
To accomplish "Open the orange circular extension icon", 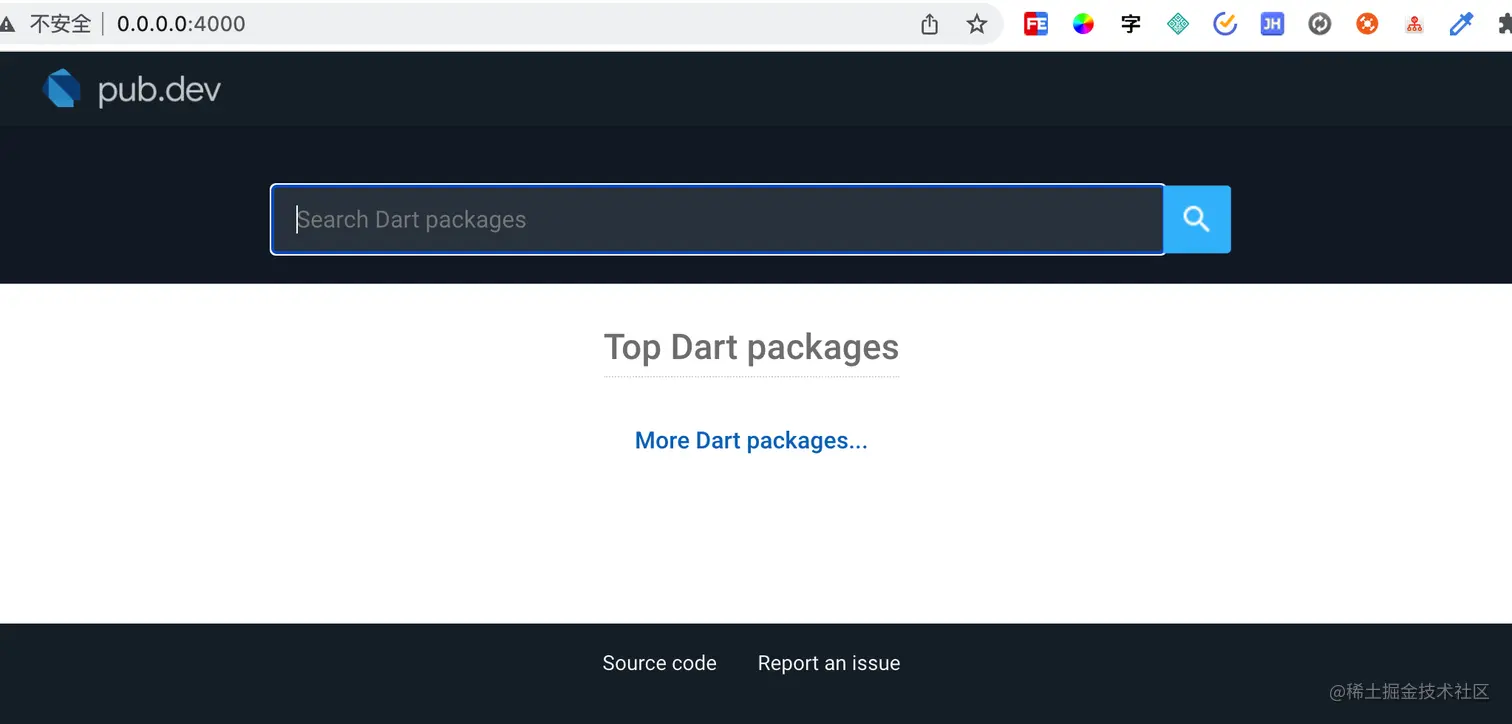I will click(x=1367, y=24).
